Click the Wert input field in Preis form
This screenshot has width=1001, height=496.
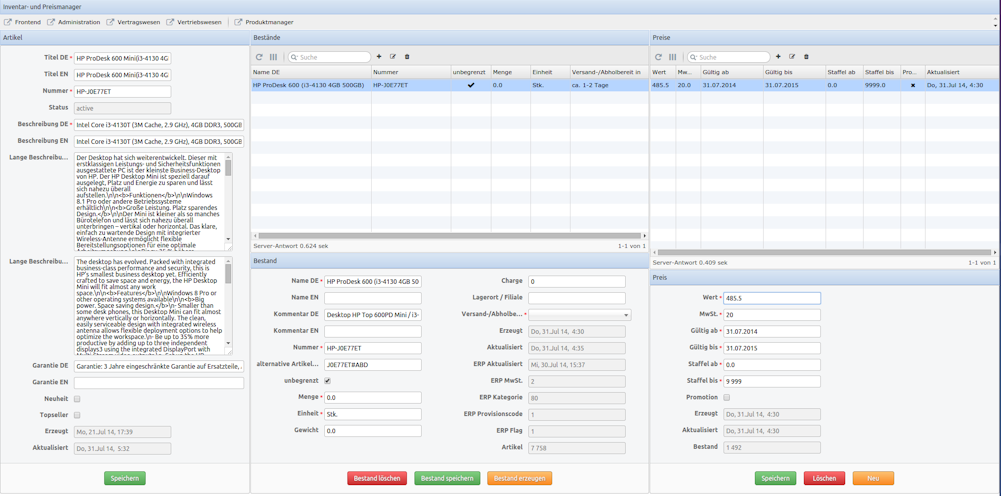(x=771, y=298)
